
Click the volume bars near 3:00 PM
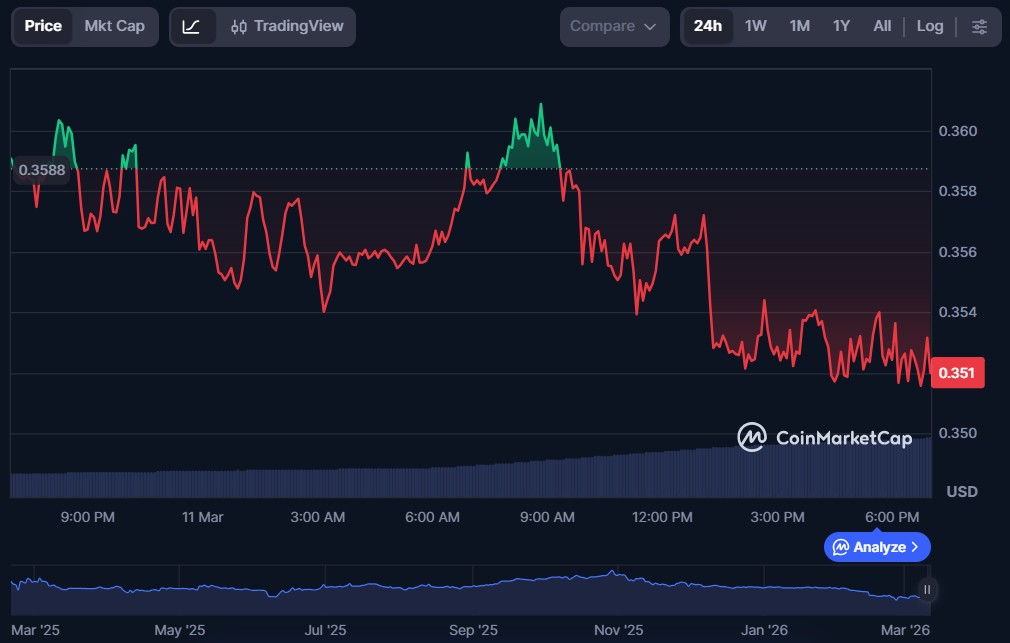pyautogui.click(x=777, y=473)
